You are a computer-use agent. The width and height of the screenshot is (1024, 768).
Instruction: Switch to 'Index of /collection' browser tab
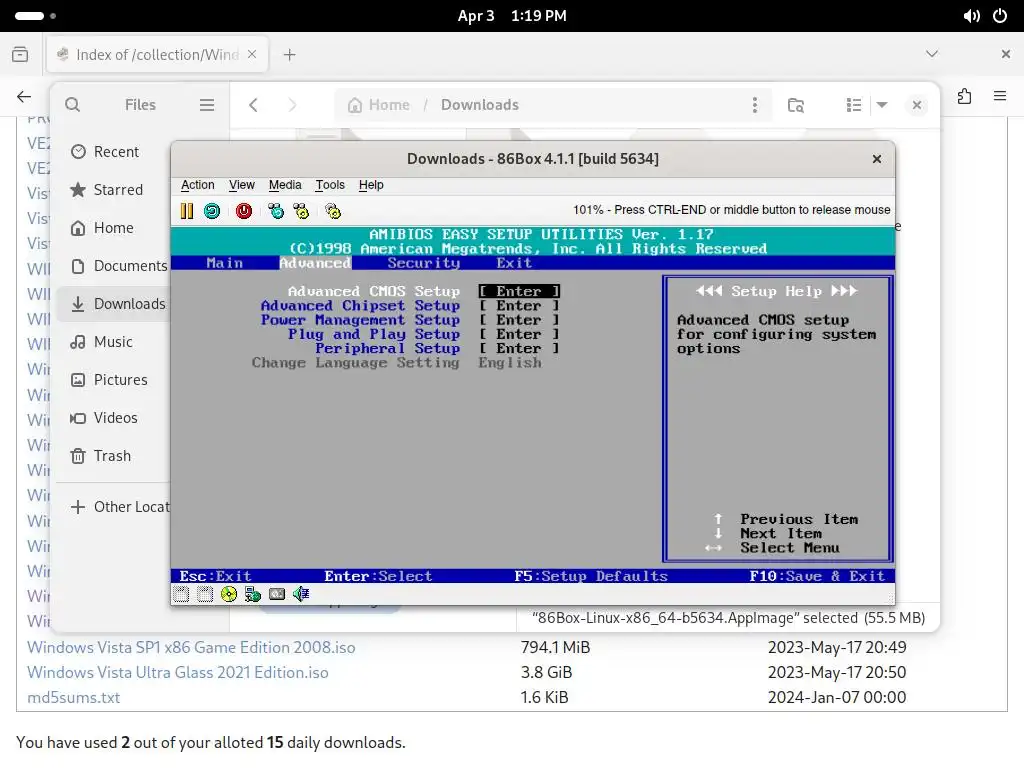pos(157,55)
